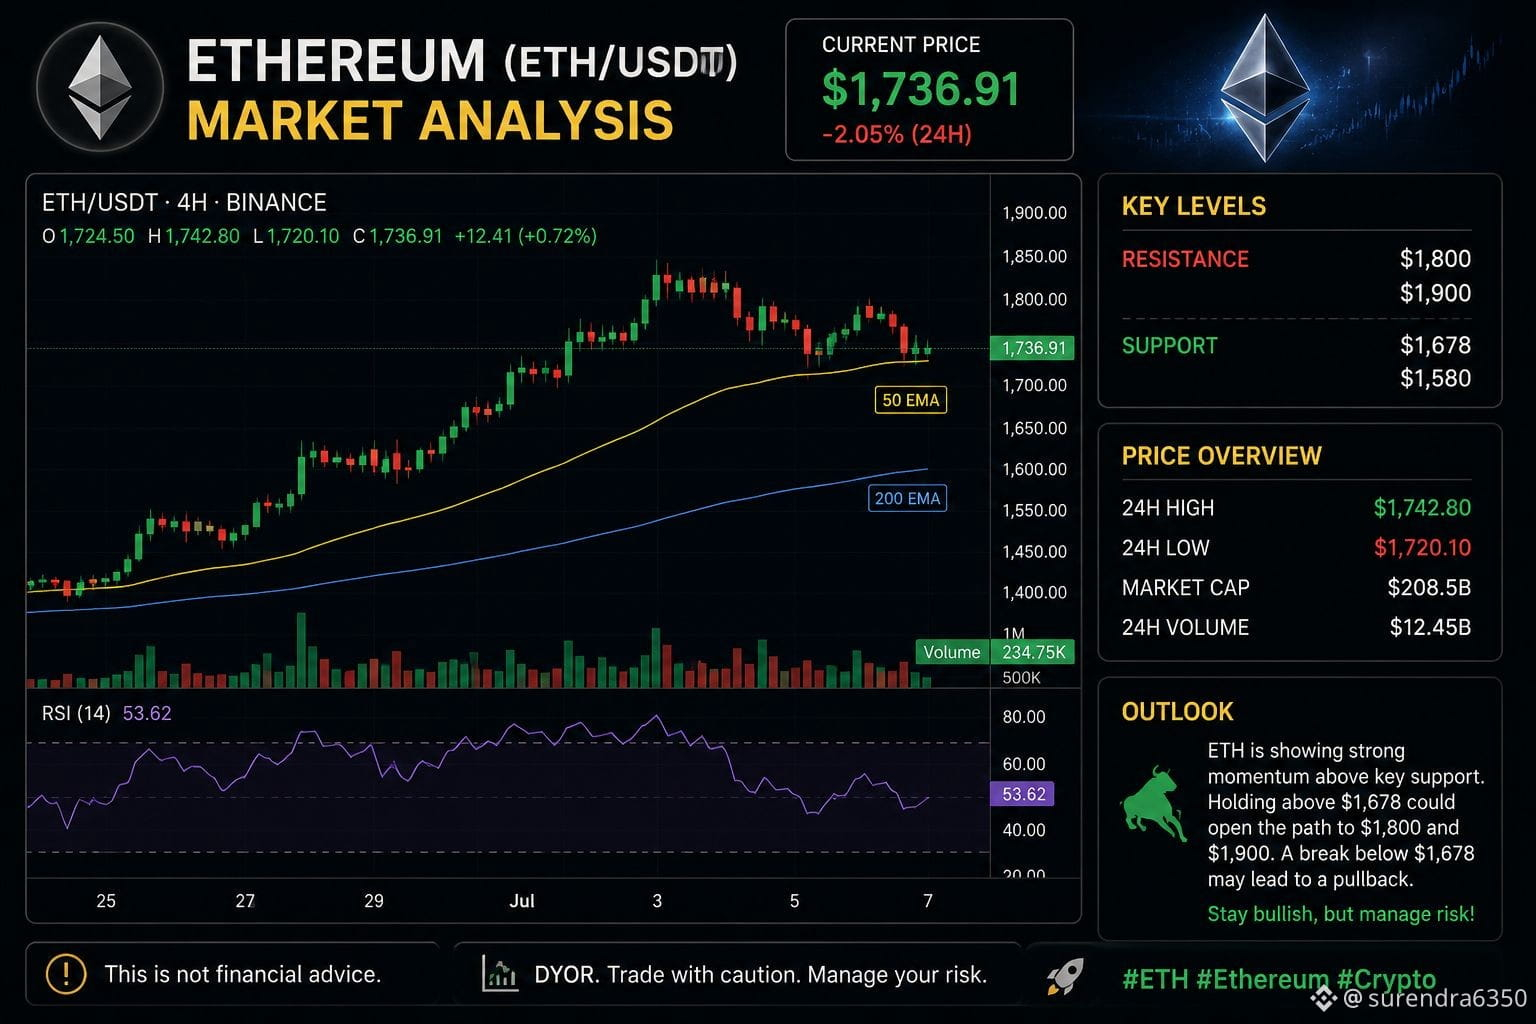1536x1024 pixels.
Task: Click the KEY LEVELS heading
Action: tap(1194, 206)
